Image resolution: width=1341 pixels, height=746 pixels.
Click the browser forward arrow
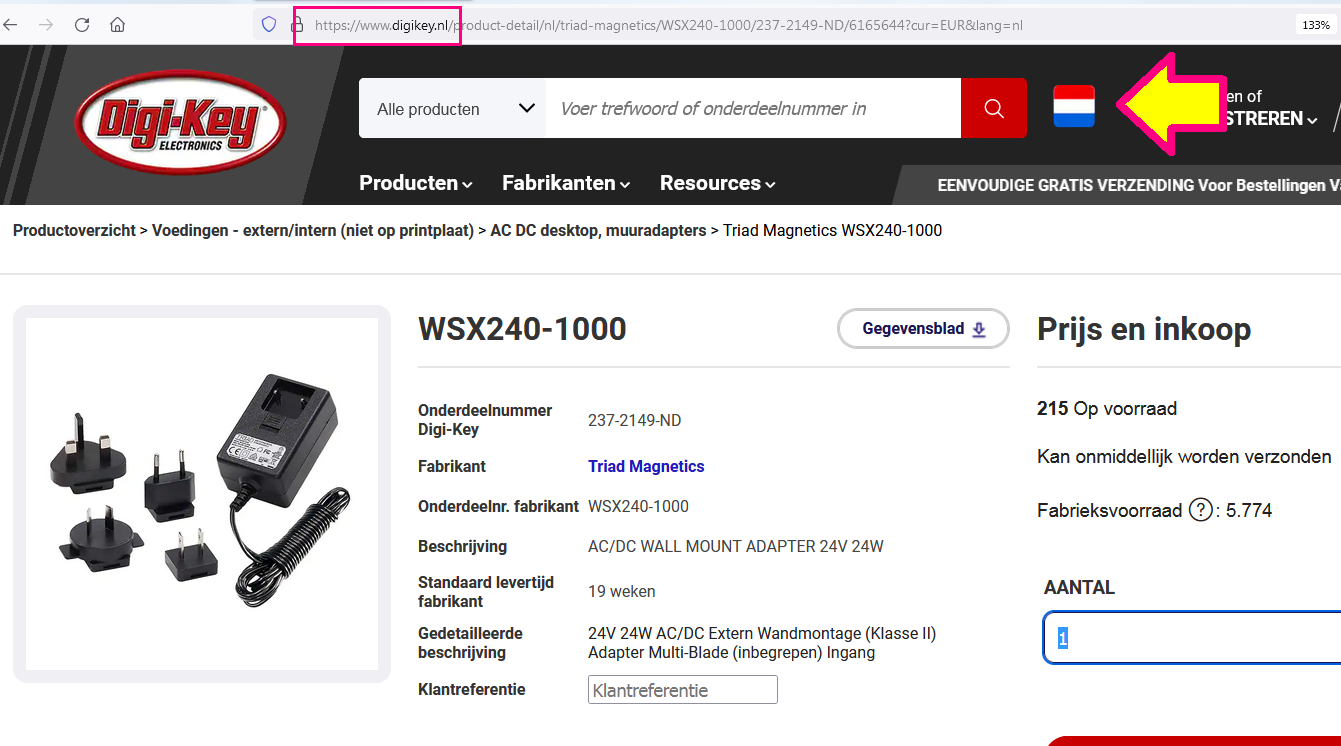pos(46,25)
